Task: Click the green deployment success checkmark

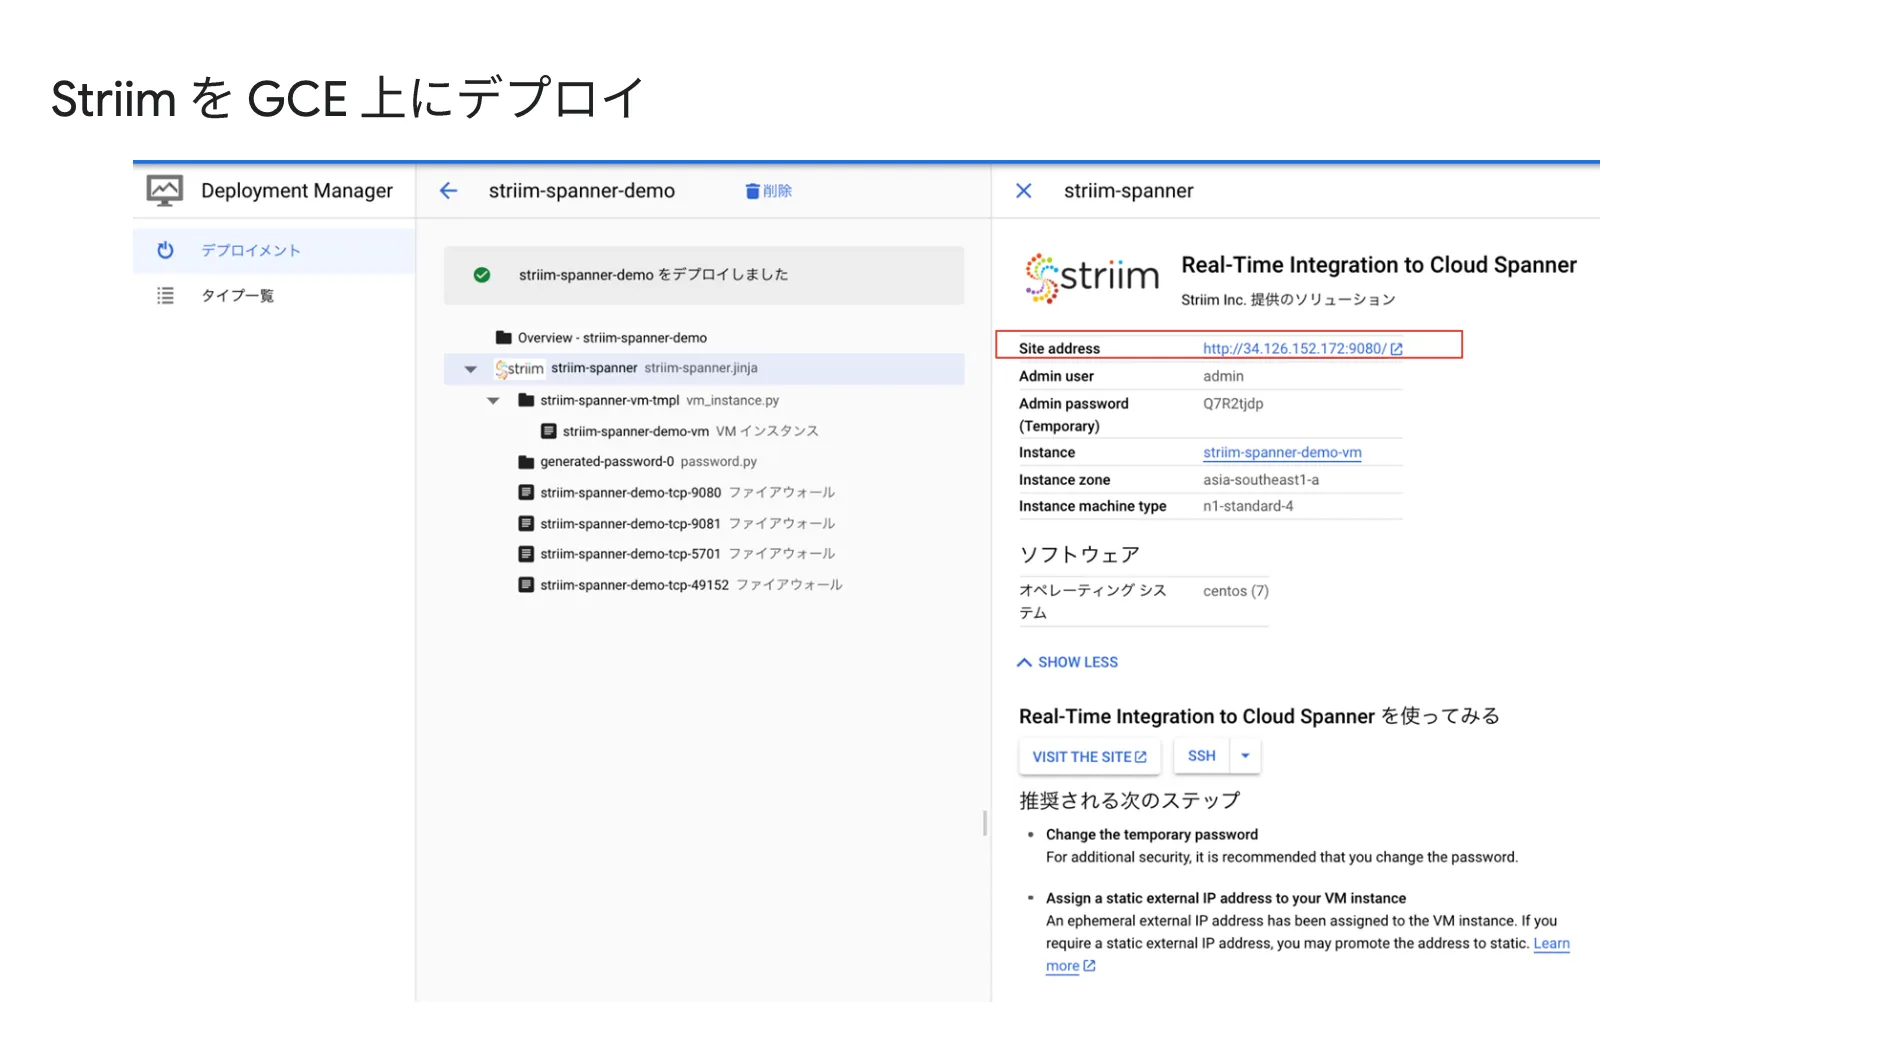Action: coord(482,275)
